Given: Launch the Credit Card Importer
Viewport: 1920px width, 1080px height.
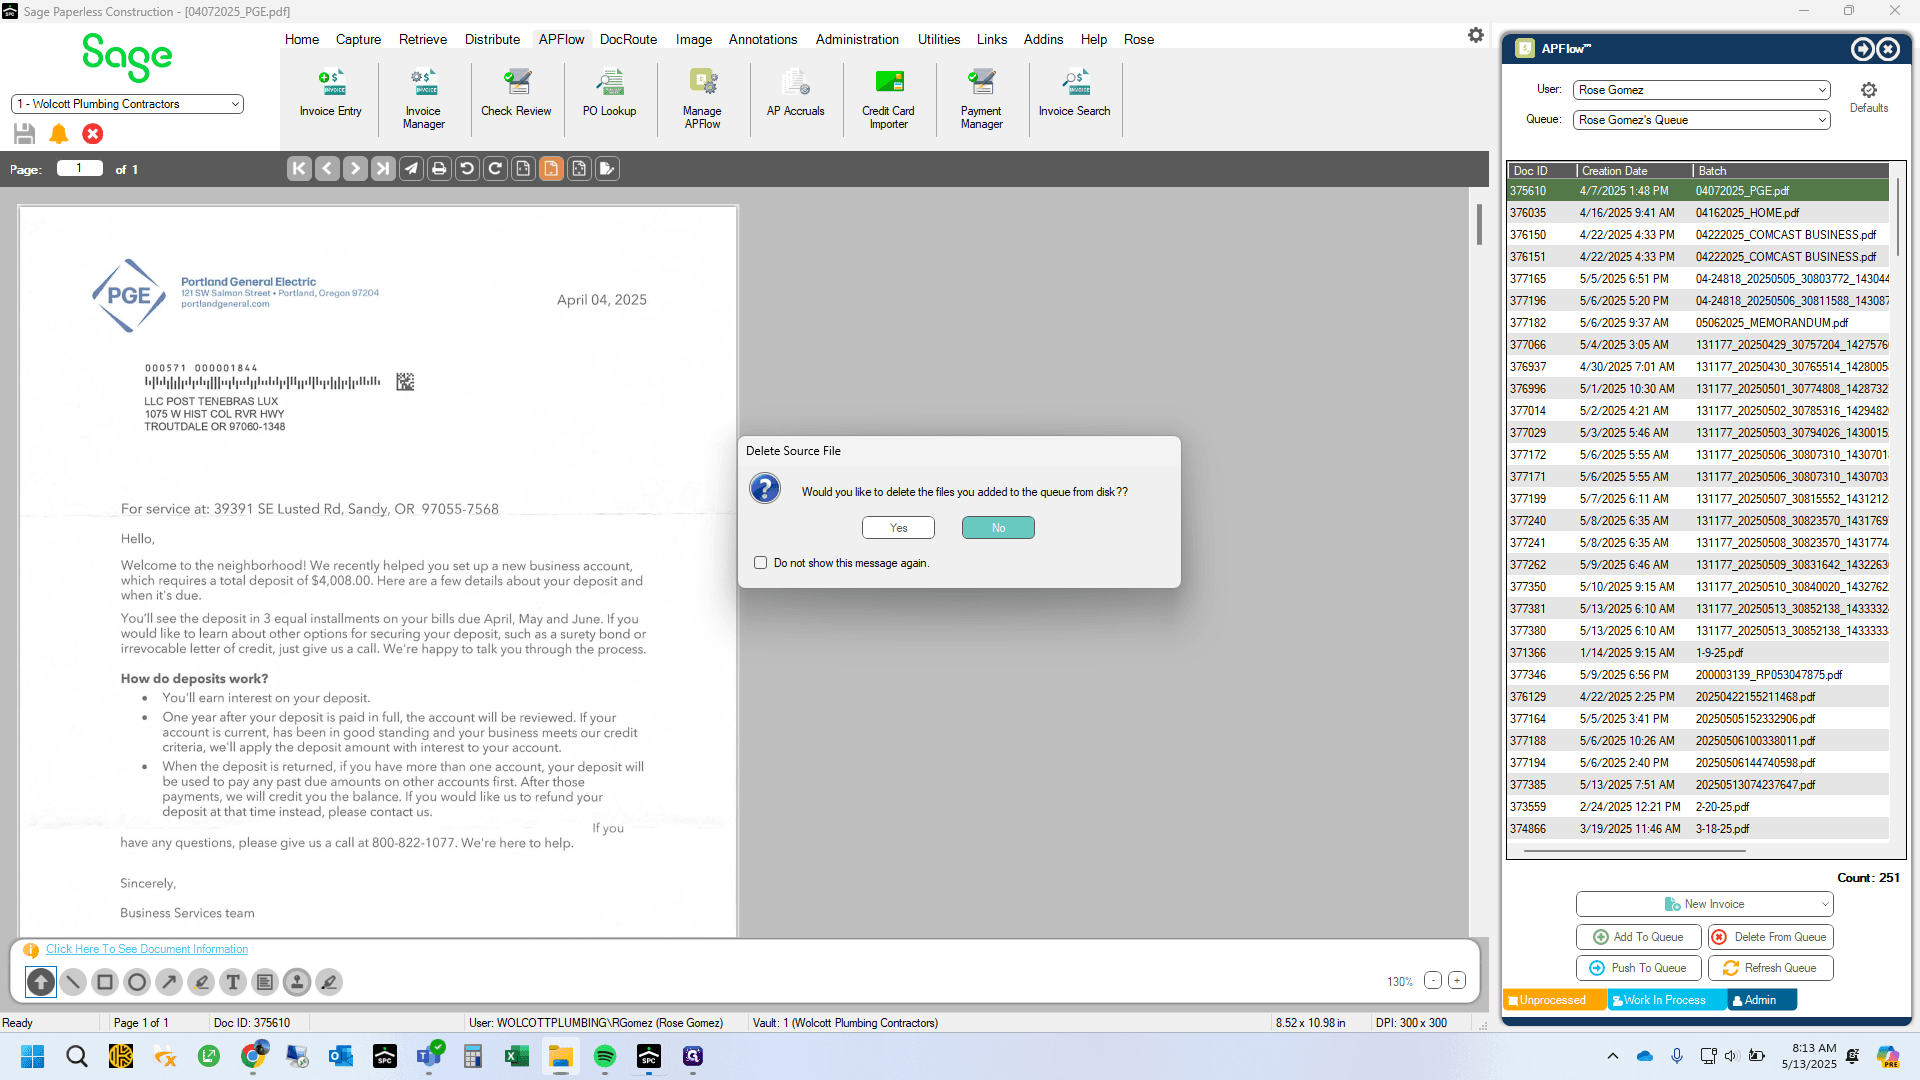Looking at the screenshot, I should (888, 100).
